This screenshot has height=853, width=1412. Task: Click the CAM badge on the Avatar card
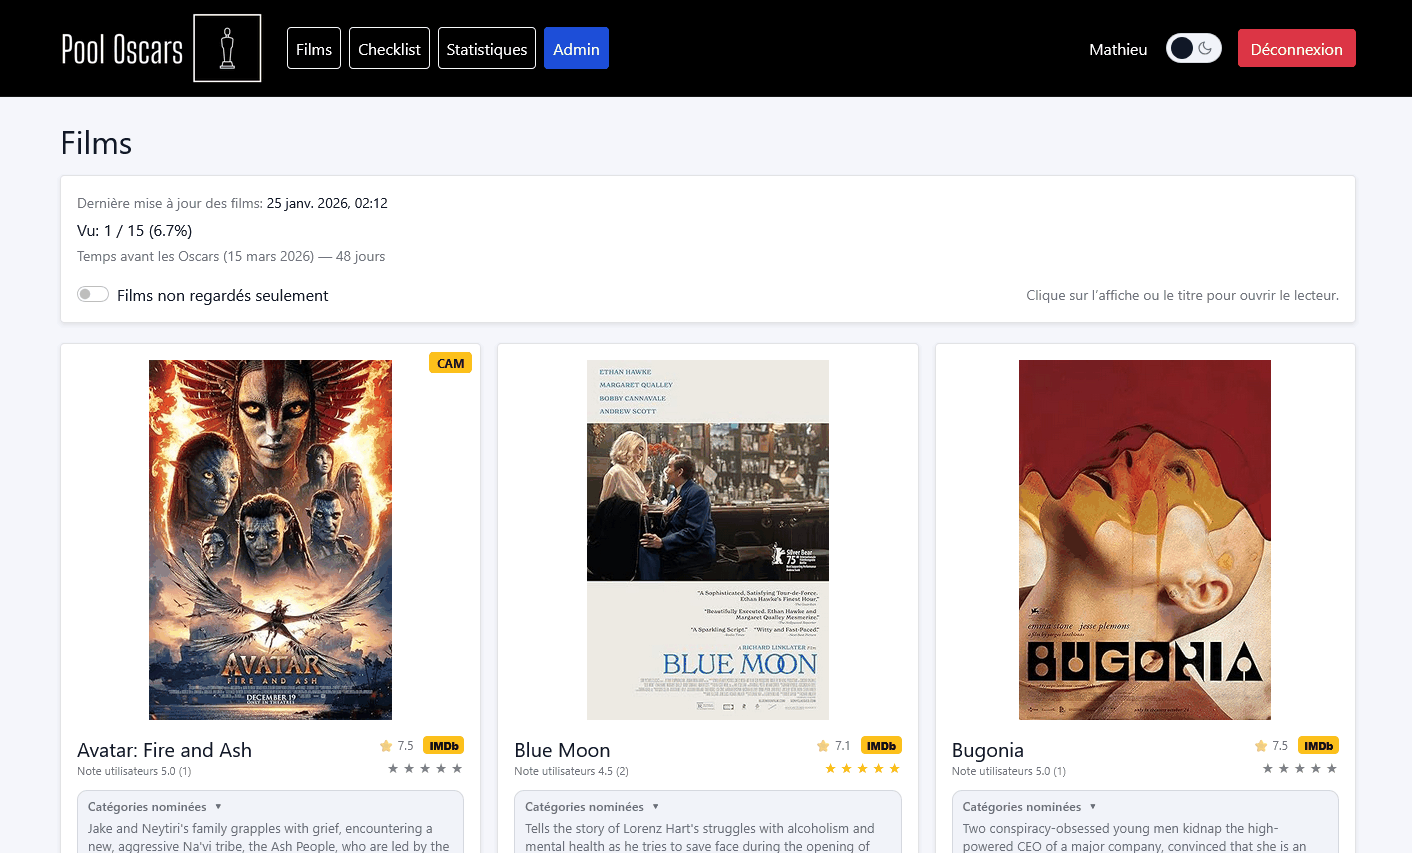[450, 363]
